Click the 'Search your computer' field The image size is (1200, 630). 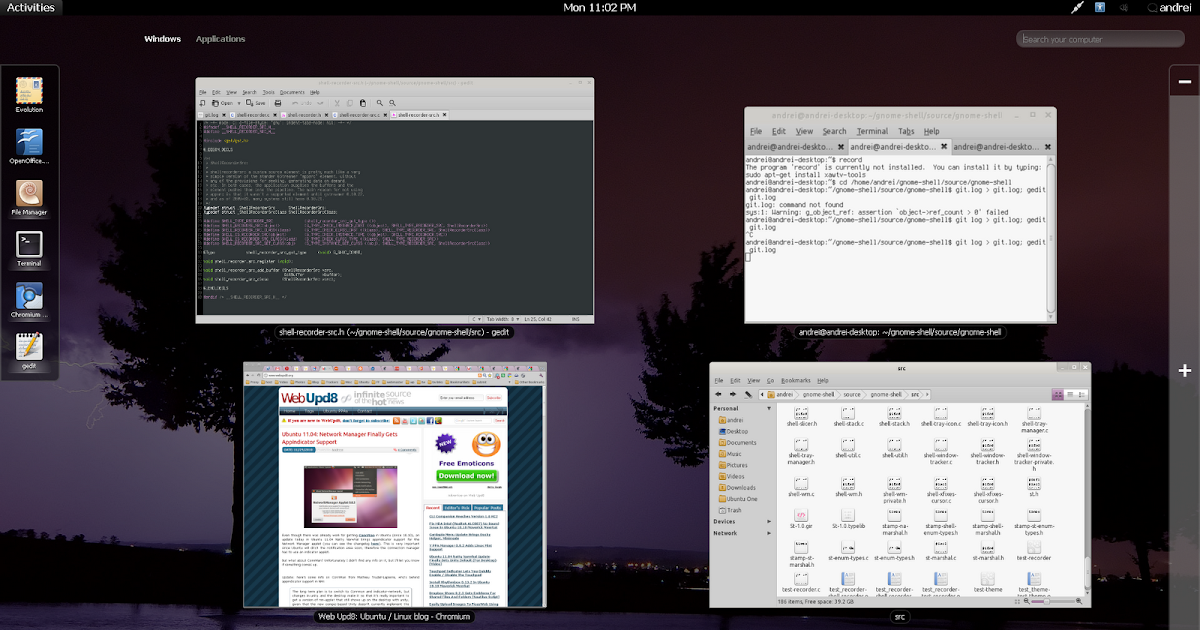click(x=1100, y=38)
